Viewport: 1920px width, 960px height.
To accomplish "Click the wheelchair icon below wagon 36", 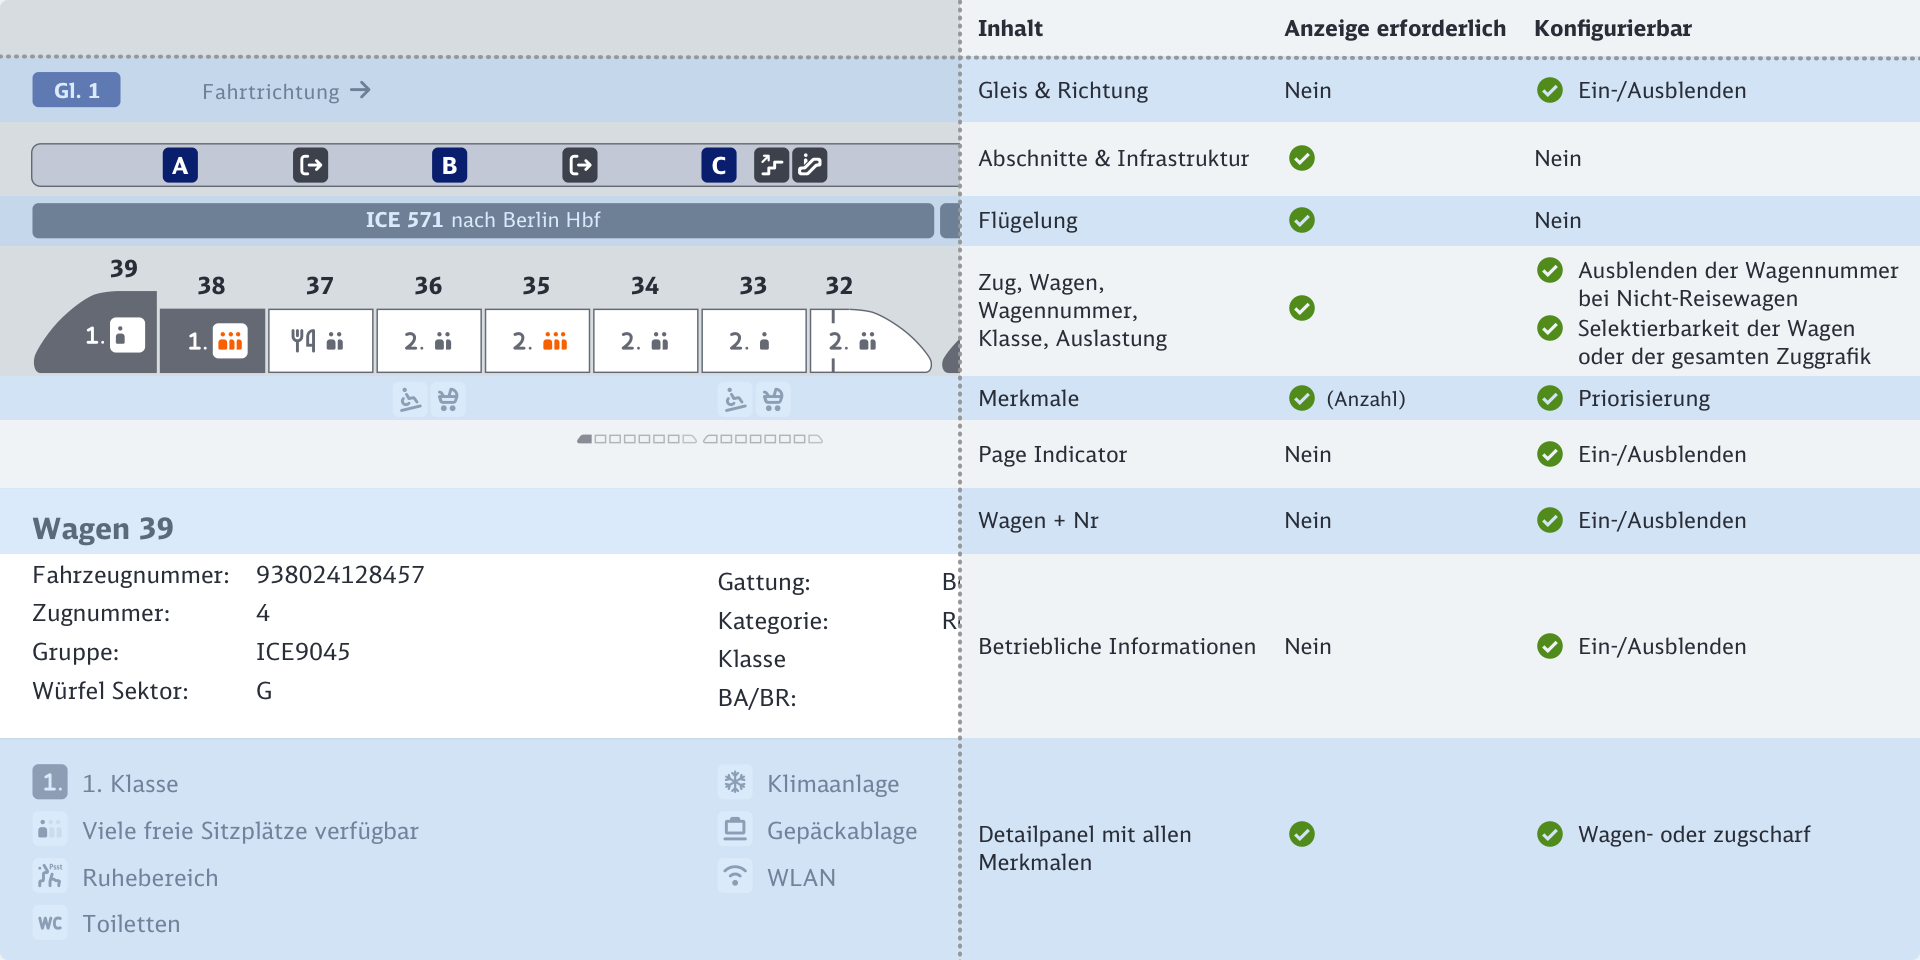I will tap(410, 399).
